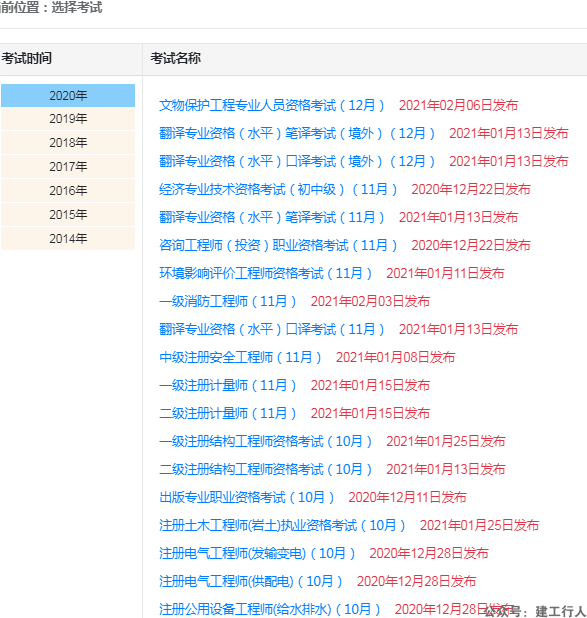
Task: Switch to the 2018年 year row
Action: pyautogui.click(x=68, y=143)
